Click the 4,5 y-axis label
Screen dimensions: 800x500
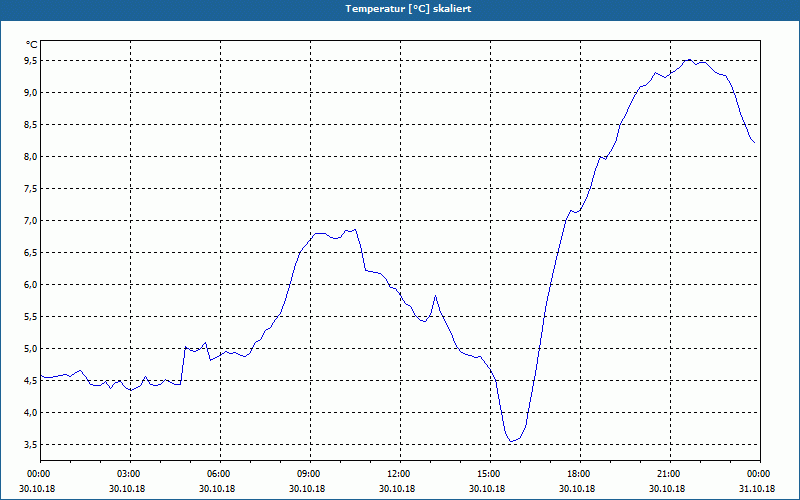pyautogui.click(x=31, y=381)
